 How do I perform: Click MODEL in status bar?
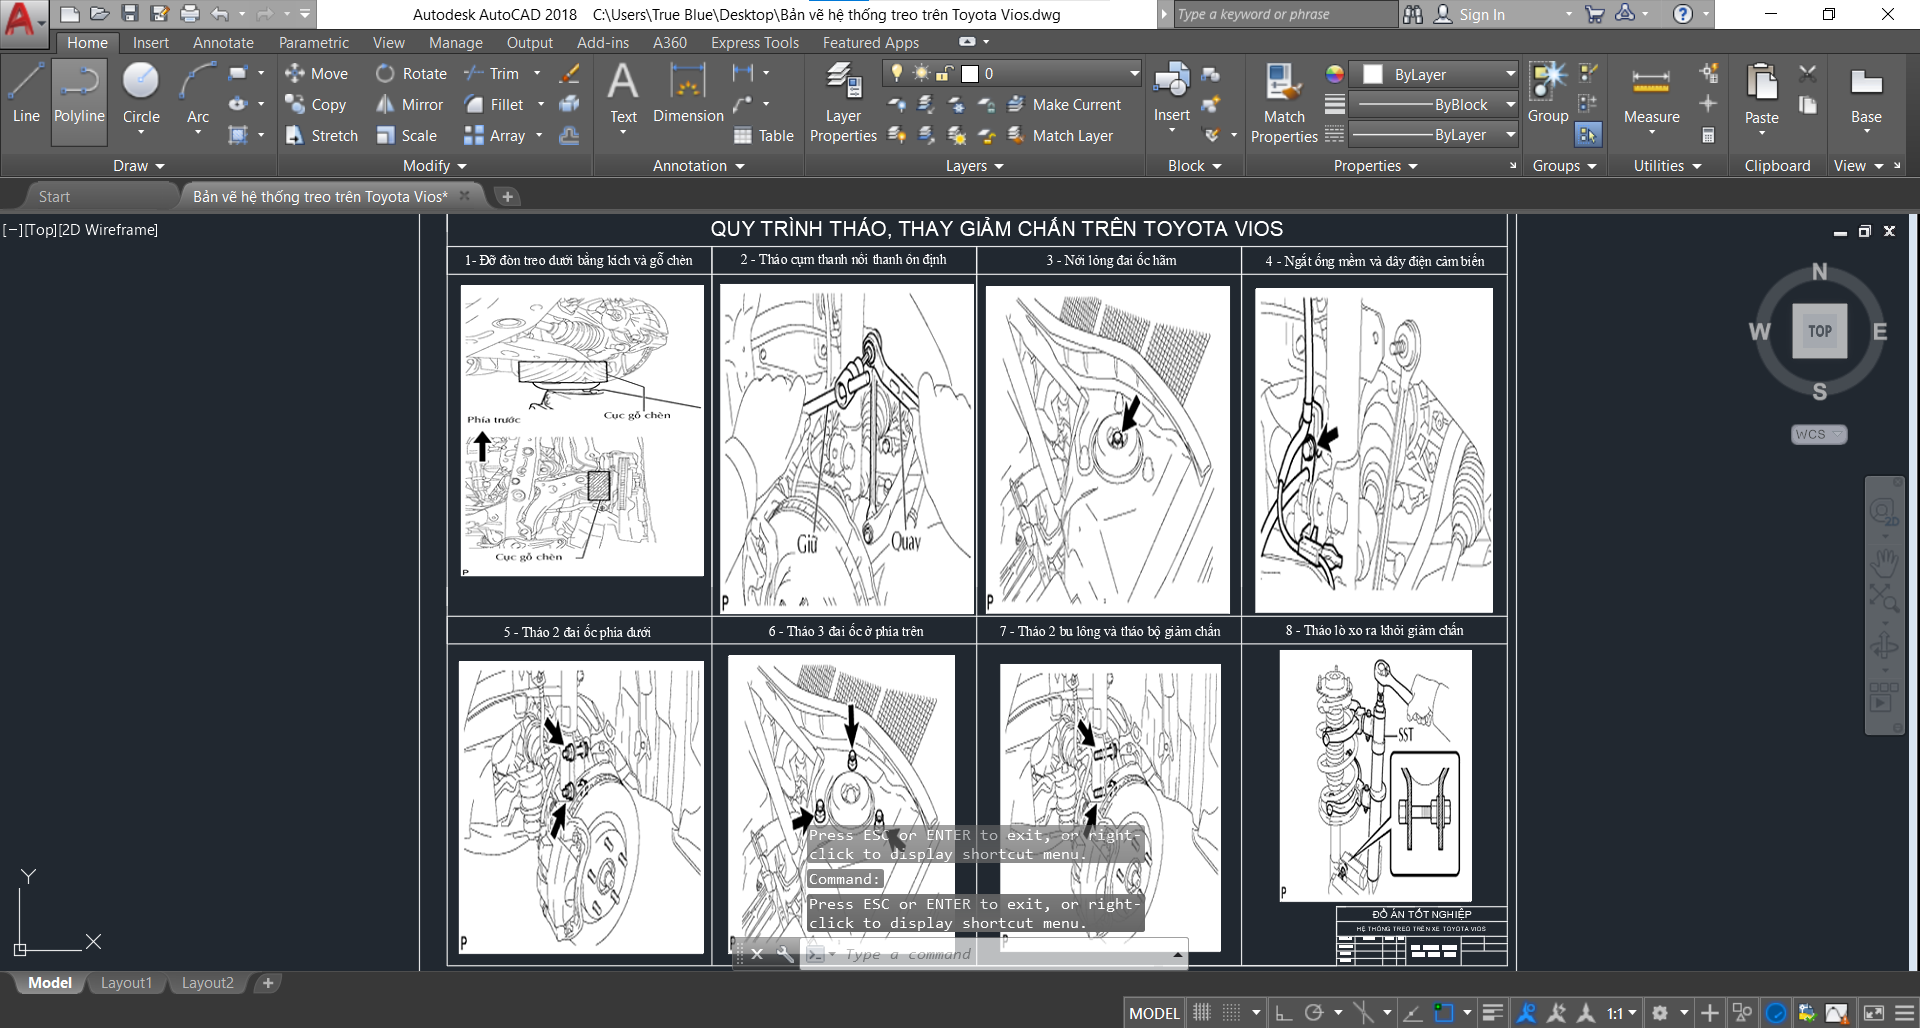click(x=1154, y=1013)
